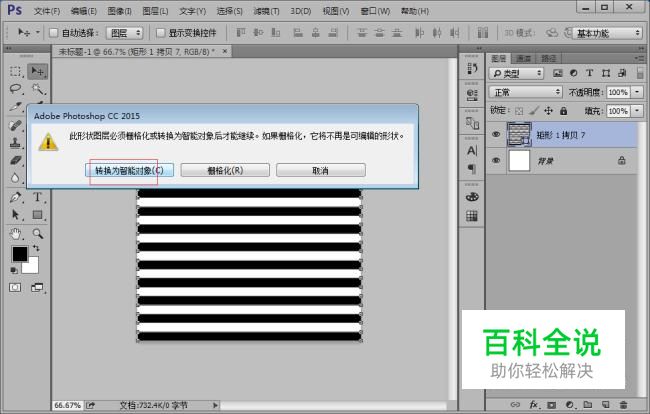Select the Rectangular Marquee tool
This screenshot has width=650, height=414.
[x=15, y=72]
